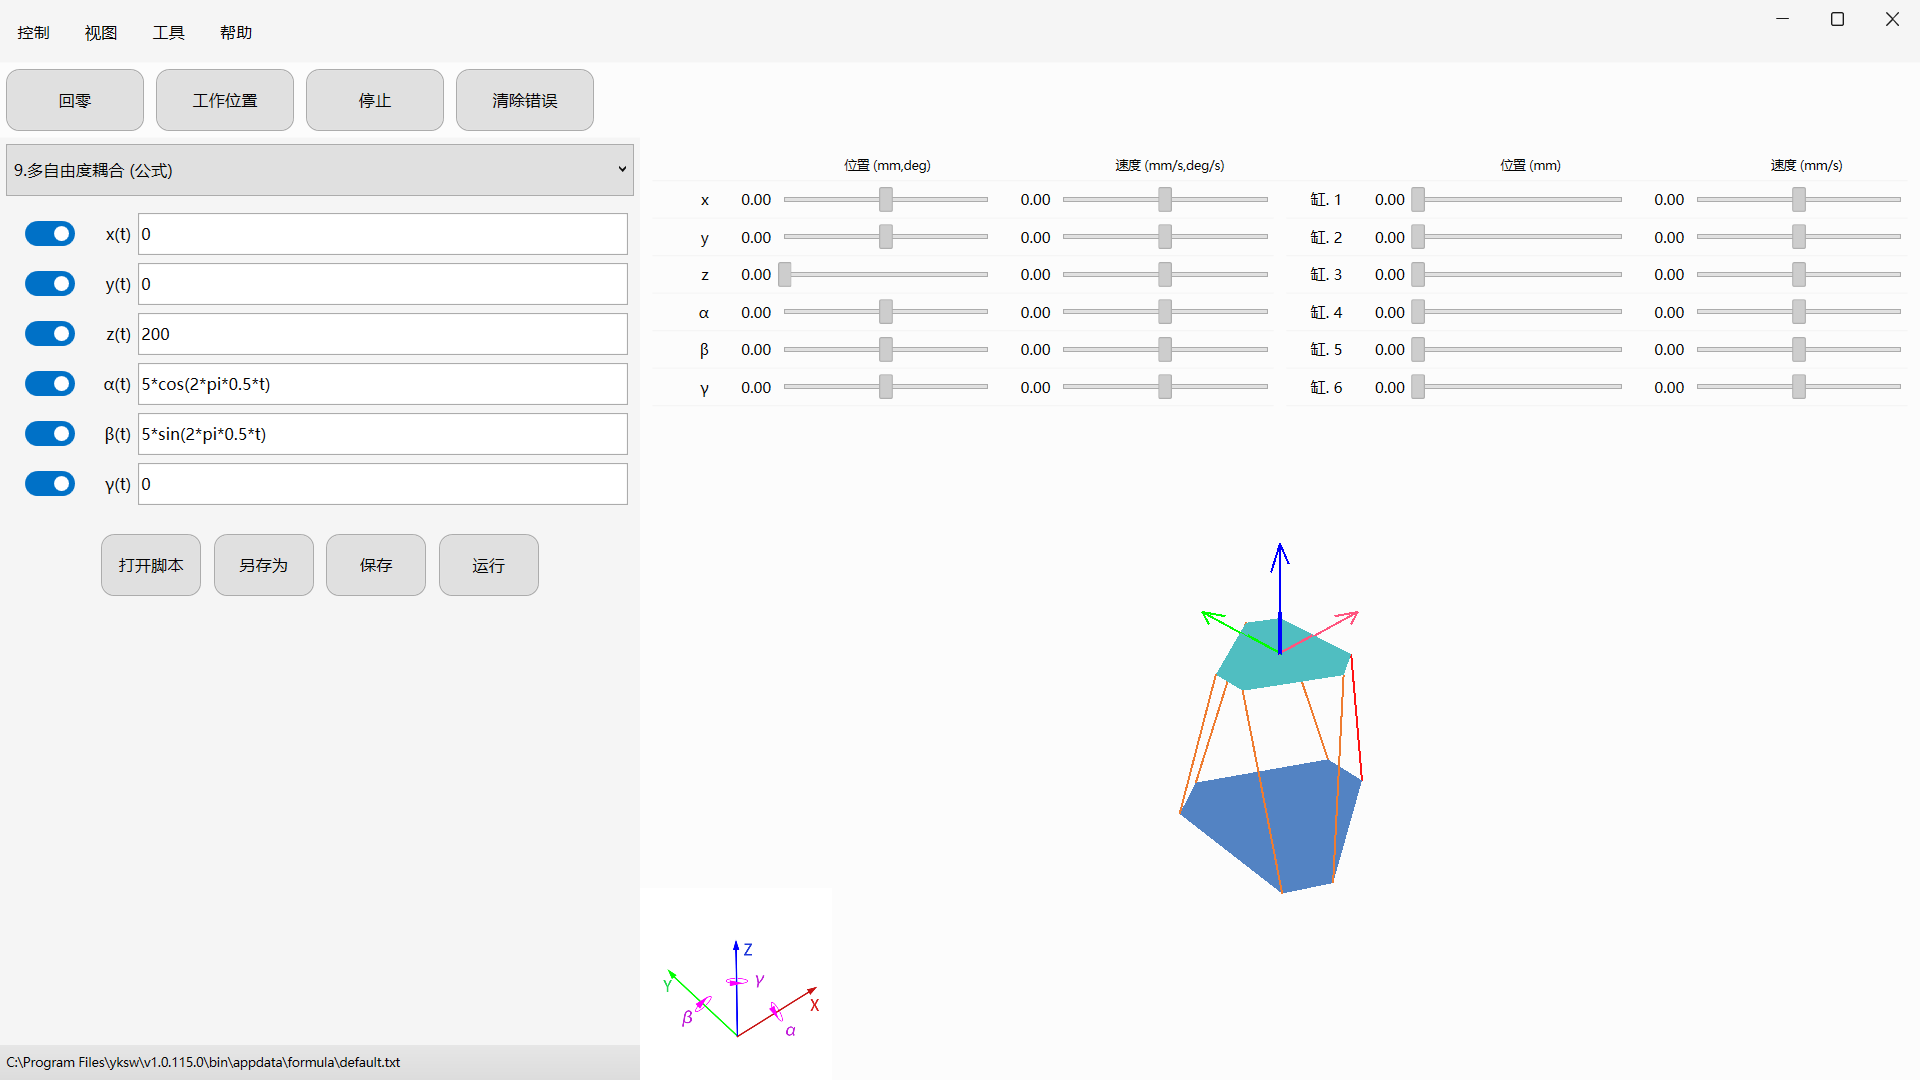Click the α(t) formula input field

[383, 384]
